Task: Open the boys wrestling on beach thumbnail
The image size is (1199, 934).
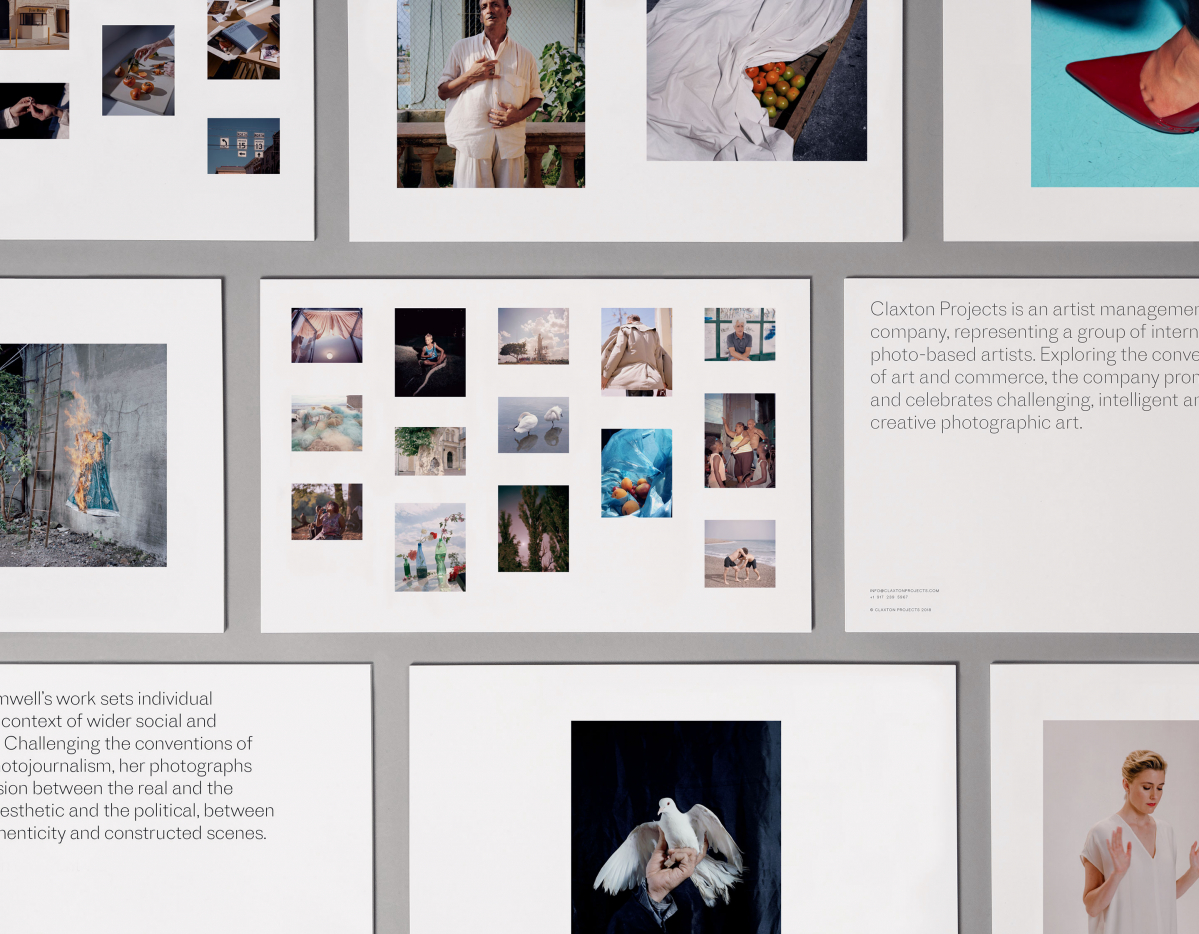Action: click(x=739, y=553)
